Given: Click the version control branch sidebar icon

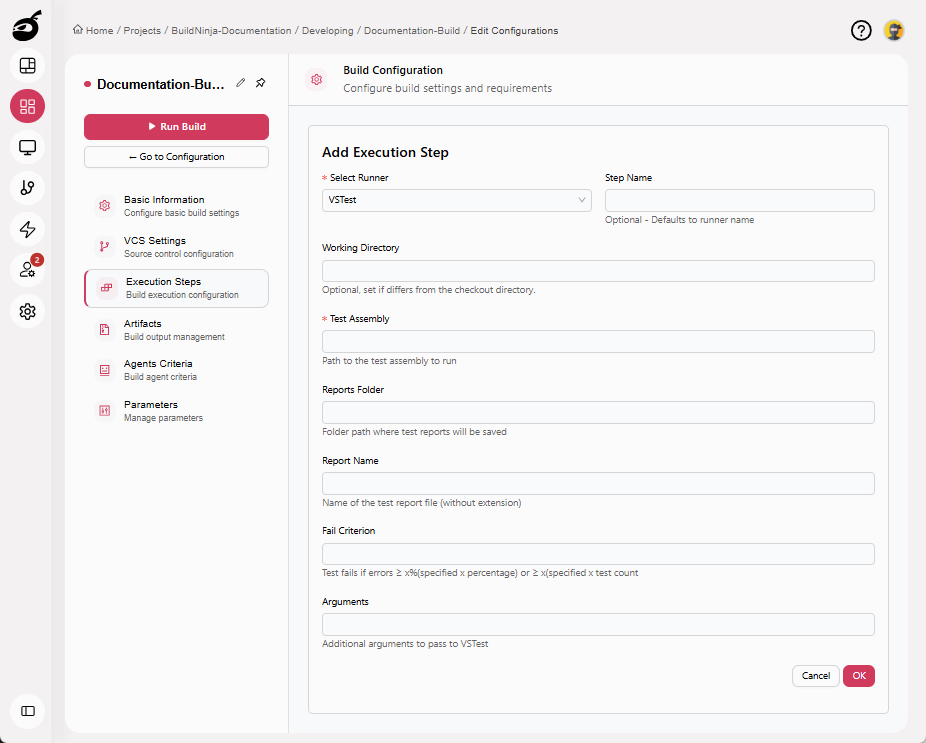Looking at the screenshot, I should 28,188.
